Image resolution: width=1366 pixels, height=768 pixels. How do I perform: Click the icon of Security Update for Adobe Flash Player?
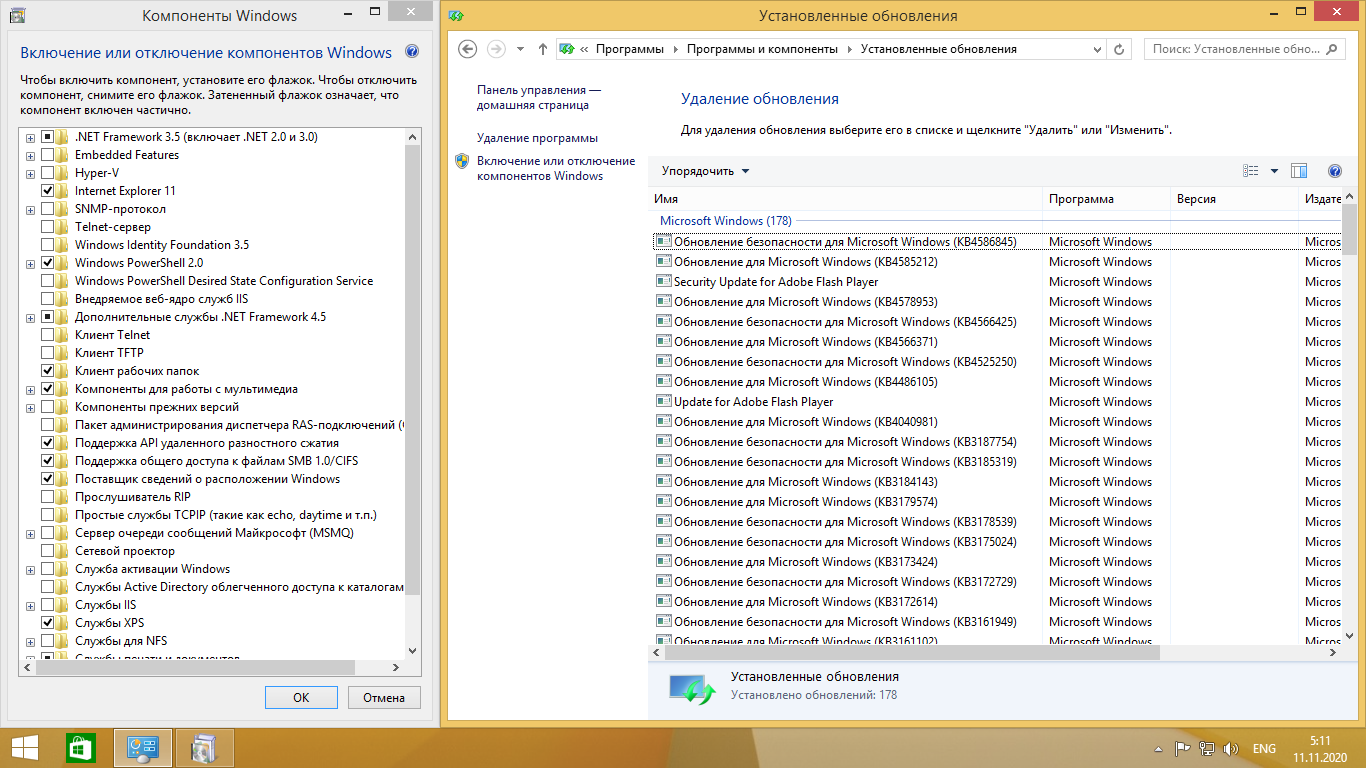(663, 281)
